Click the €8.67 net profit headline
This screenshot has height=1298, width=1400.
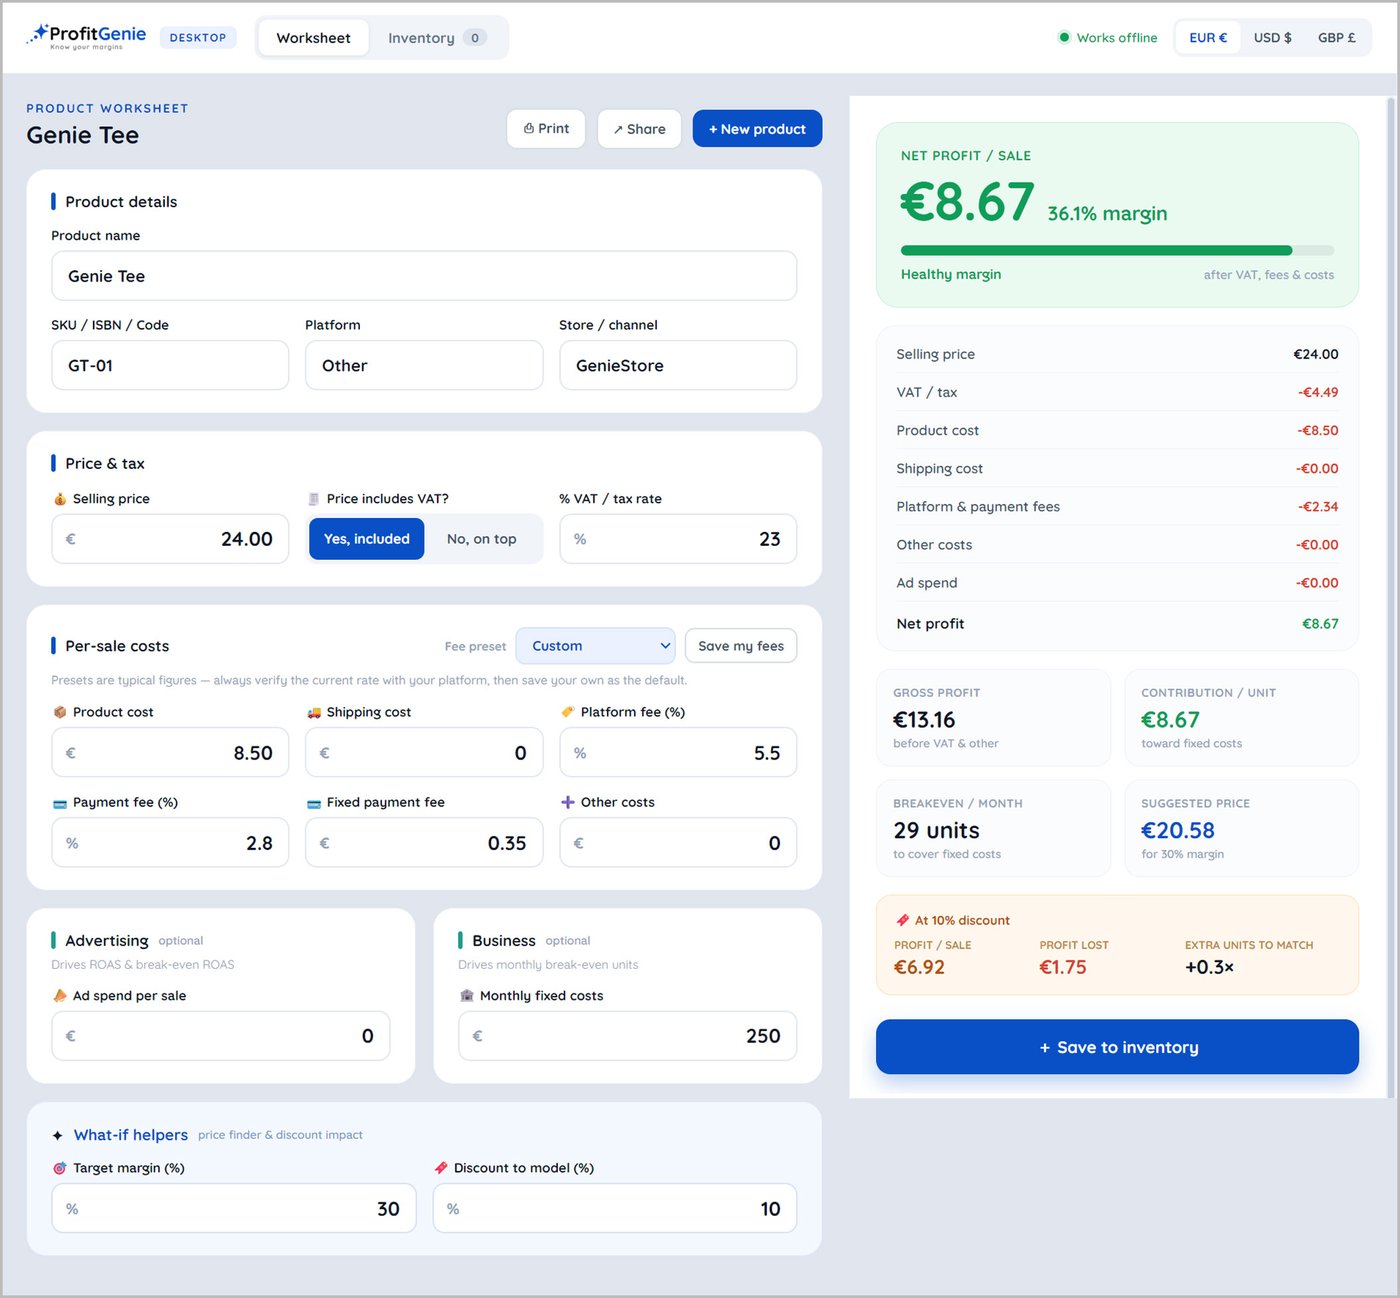click(967, 202)
